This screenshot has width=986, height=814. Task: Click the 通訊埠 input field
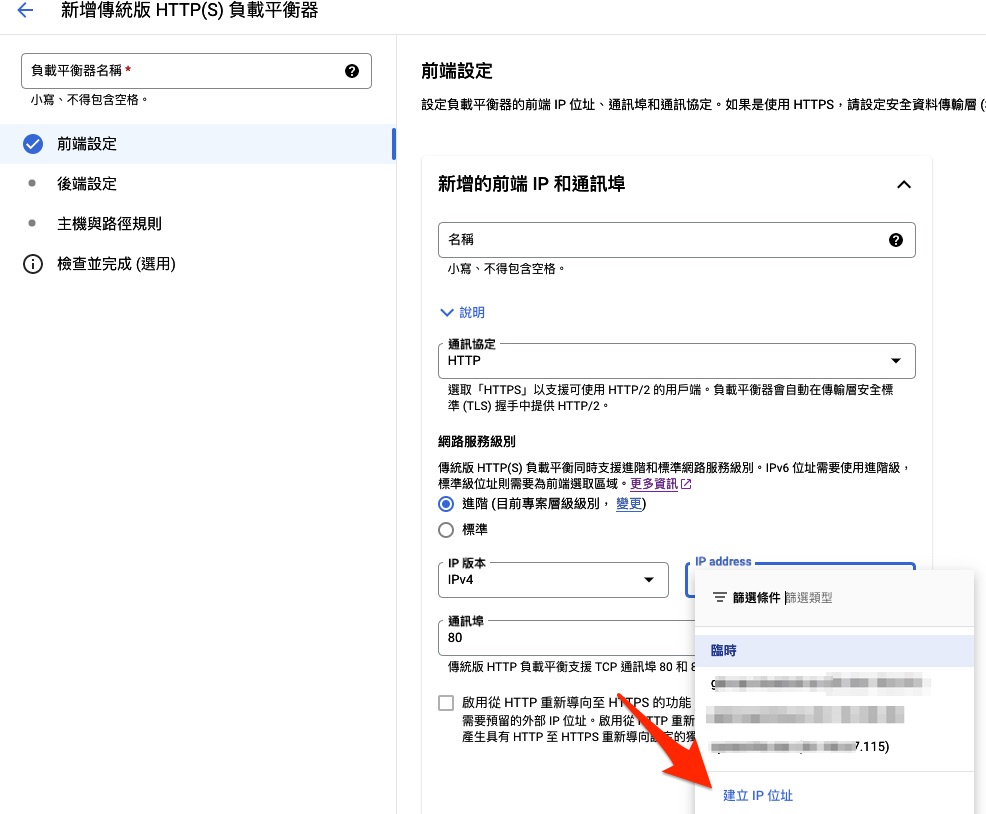coord(560,637)
